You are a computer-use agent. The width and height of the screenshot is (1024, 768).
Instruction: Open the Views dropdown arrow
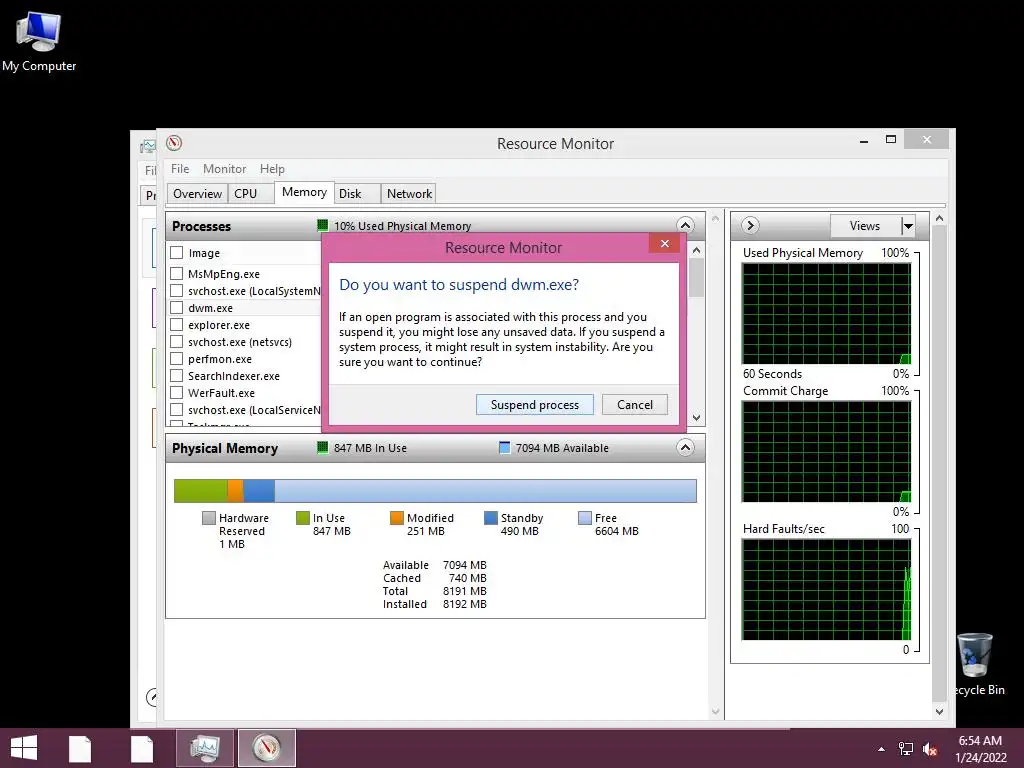908,226
